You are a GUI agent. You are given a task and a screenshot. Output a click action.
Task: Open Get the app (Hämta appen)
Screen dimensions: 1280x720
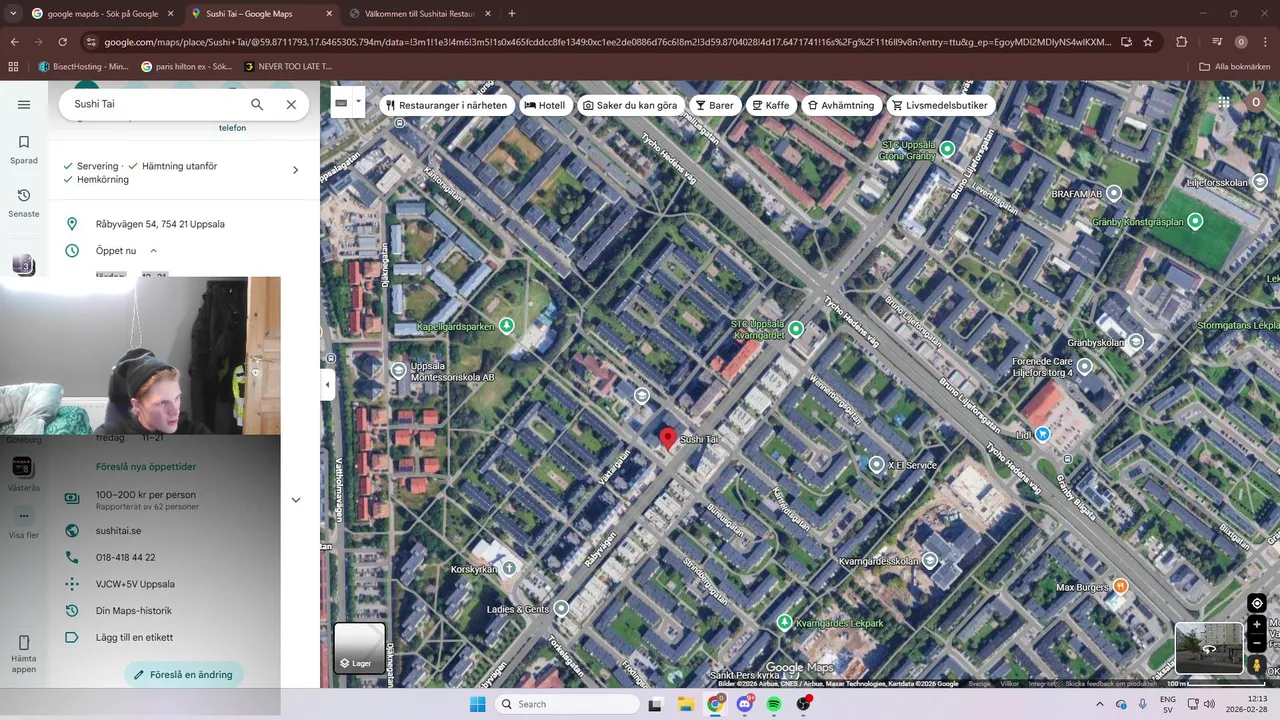click(x=24, y=653)
